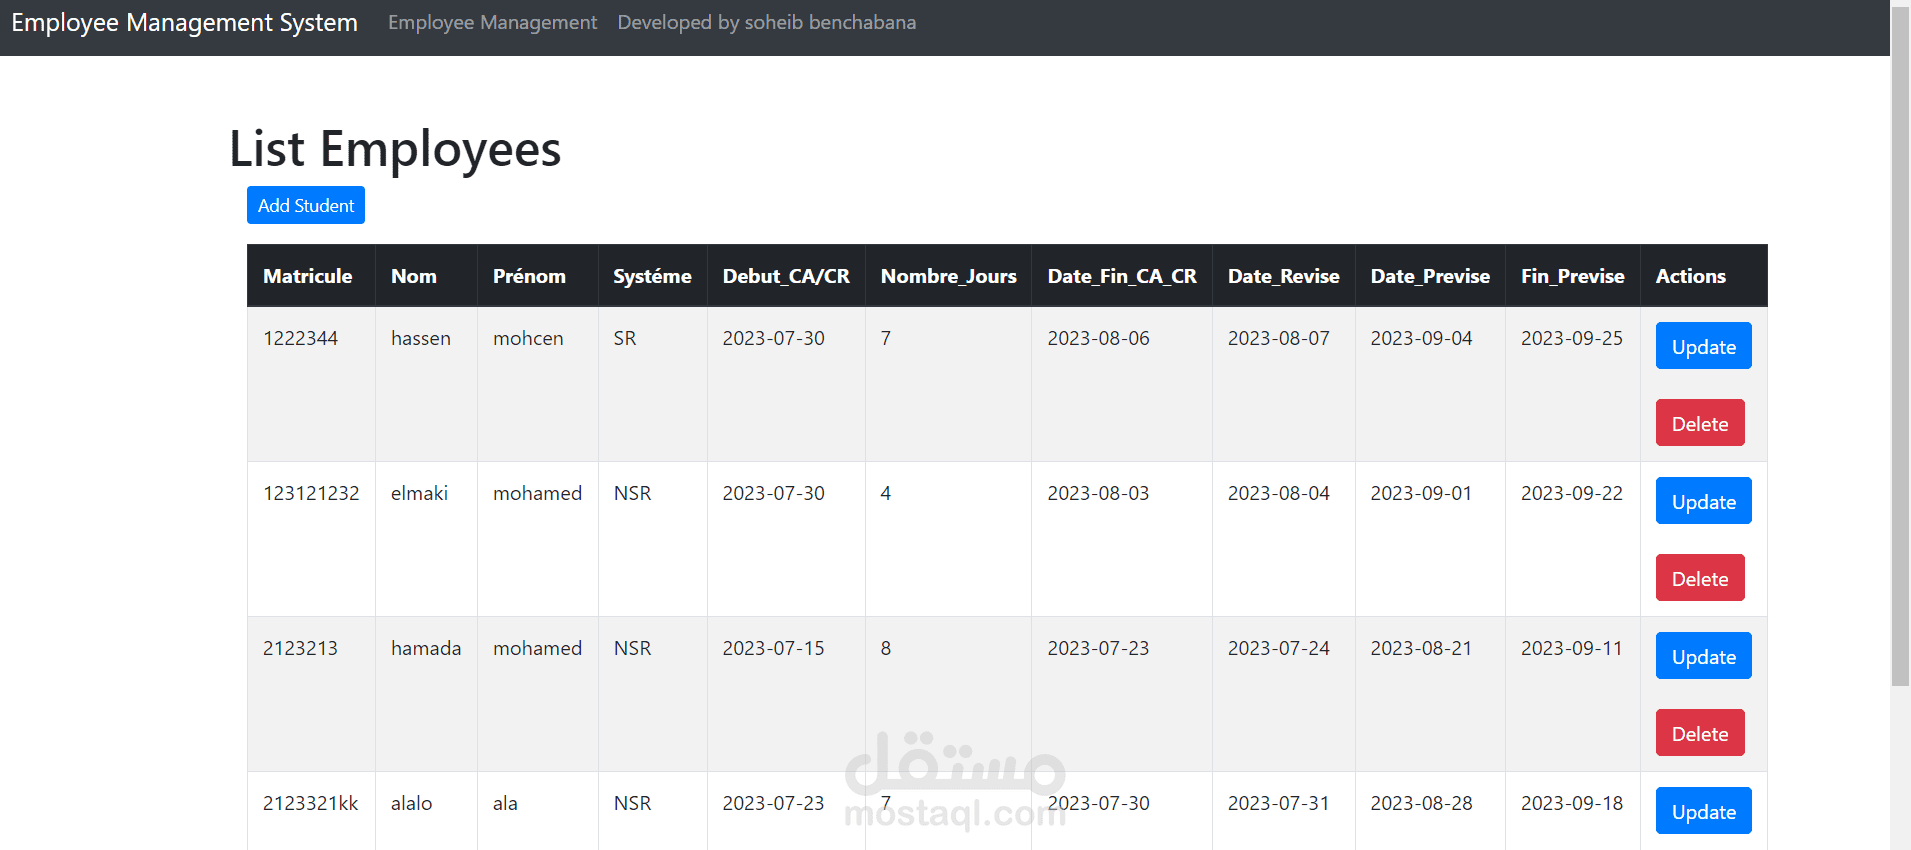
Task: Click the 8 days value
Action: pos(886,648)
